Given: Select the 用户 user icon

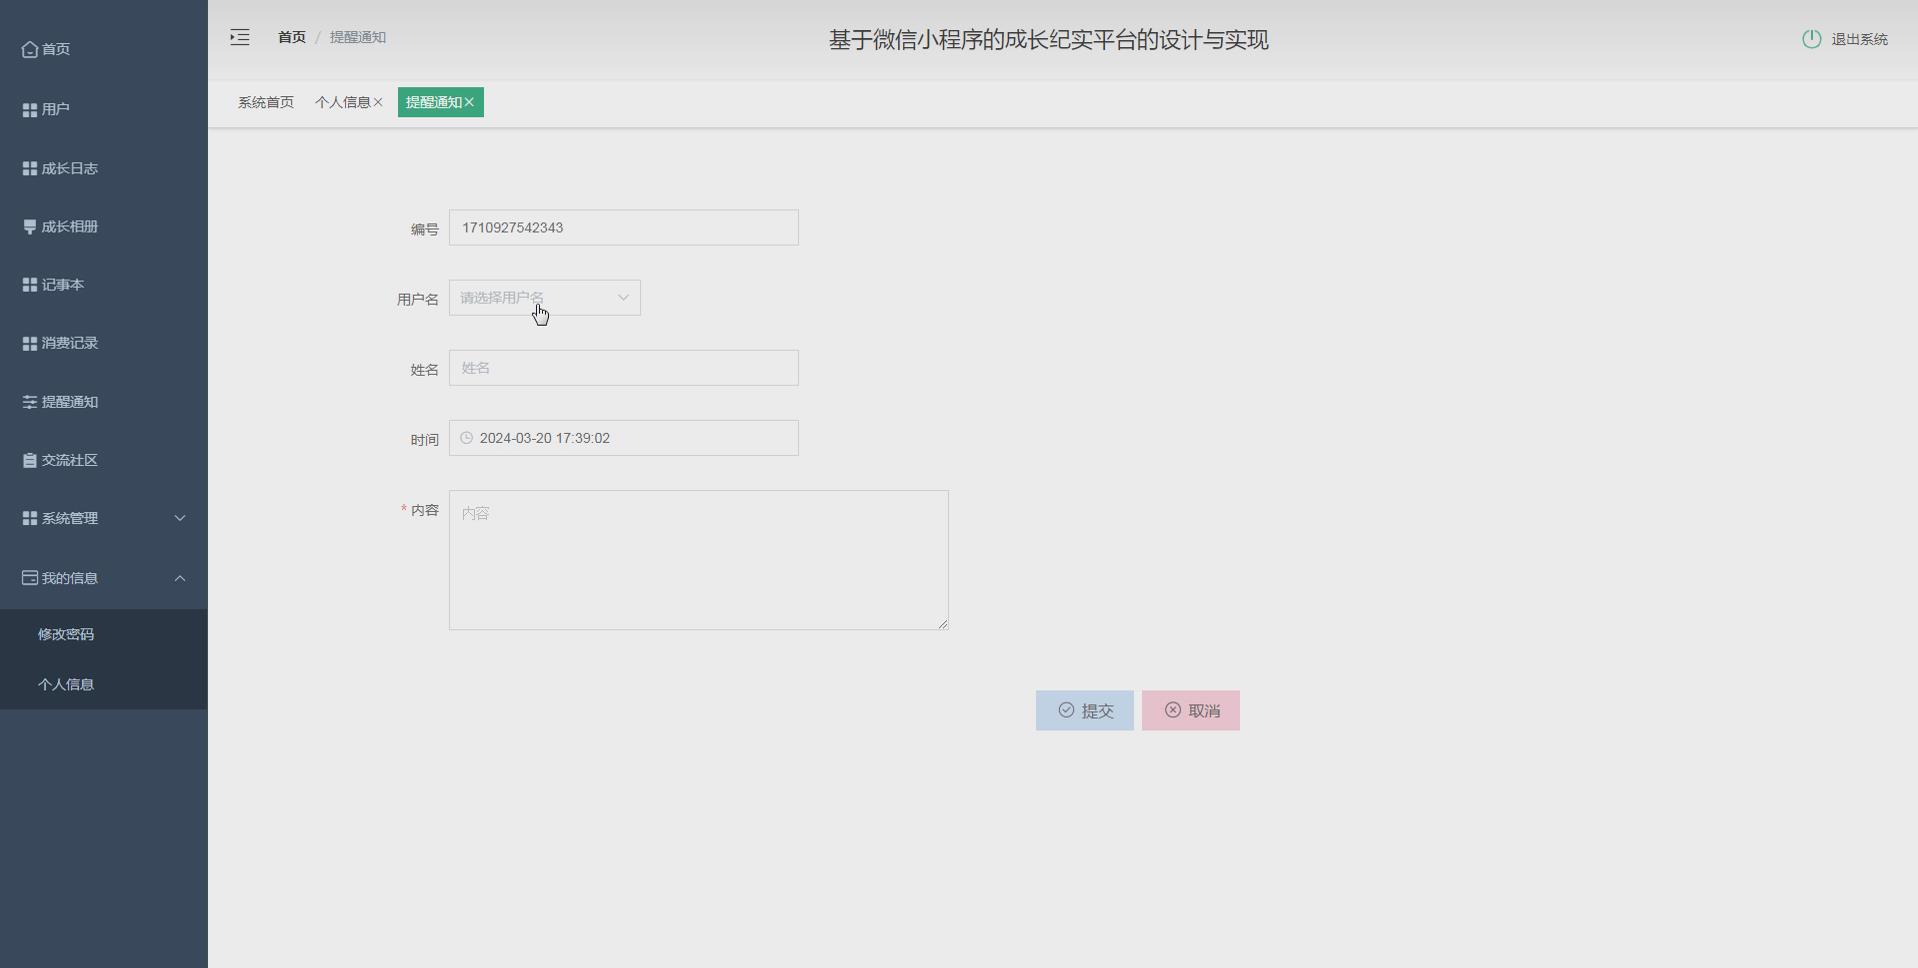Looking at the screenshot, I should (x=28, y=109).
